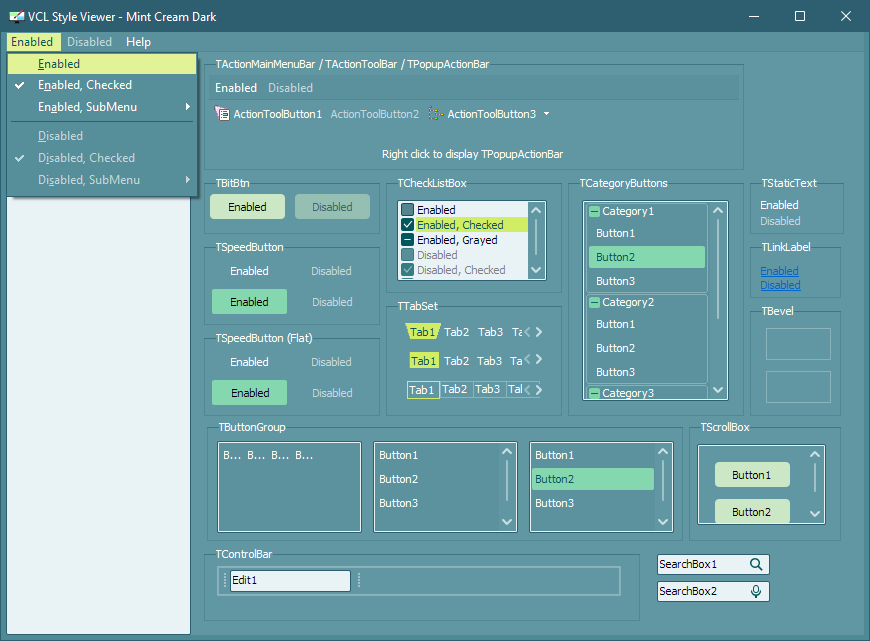This screenshot has height=641, width=870.
Task: Click the disabled TBitBtn button
Action: click(332, 207)
